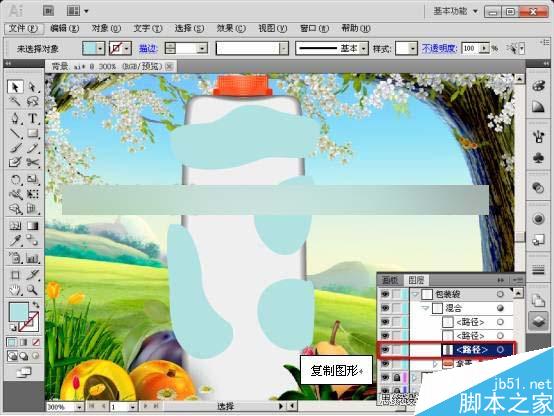
Task: Select the Hand tool
Action: pyautogui.click(x=15, y=290)
